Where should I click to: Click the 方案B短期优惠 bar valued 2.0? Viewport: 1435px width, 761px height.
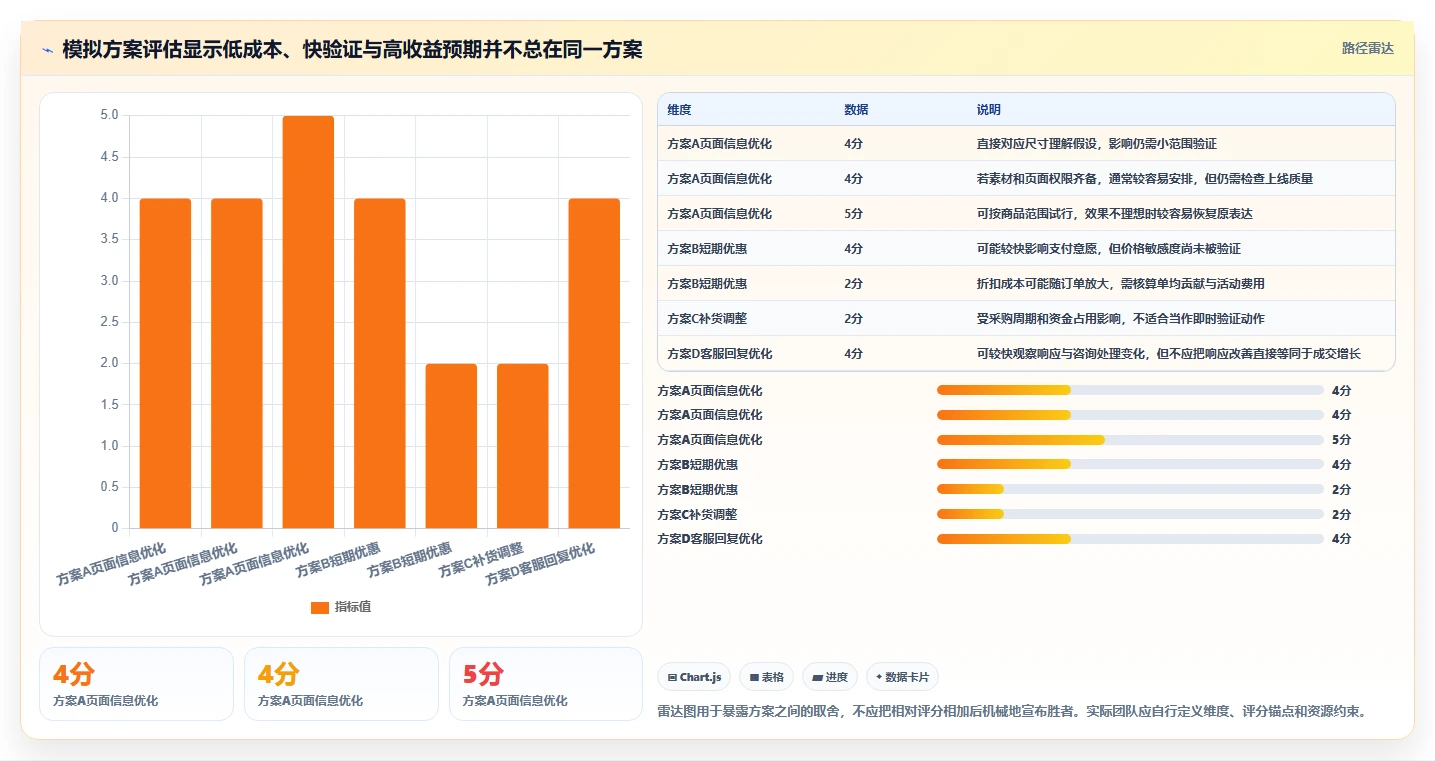(x=451, y=446)
